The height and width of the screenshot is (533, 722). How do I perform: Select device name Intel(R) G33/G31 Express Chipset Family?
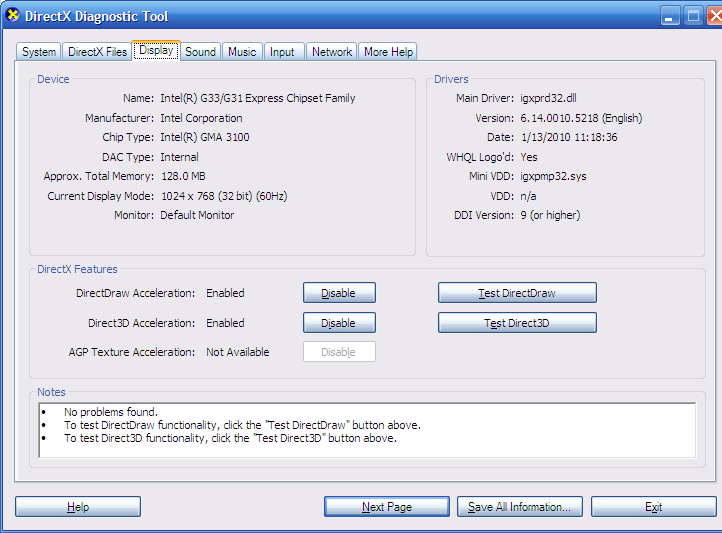(258, 98)
